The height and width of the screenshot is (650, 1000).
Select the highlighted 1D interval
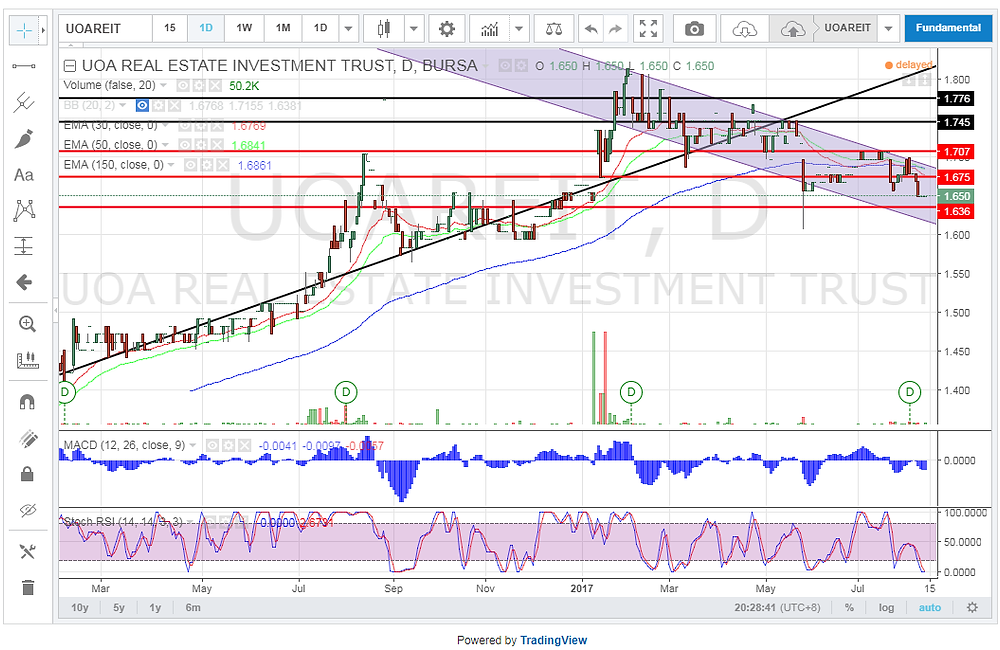click(x=205, y=28)
